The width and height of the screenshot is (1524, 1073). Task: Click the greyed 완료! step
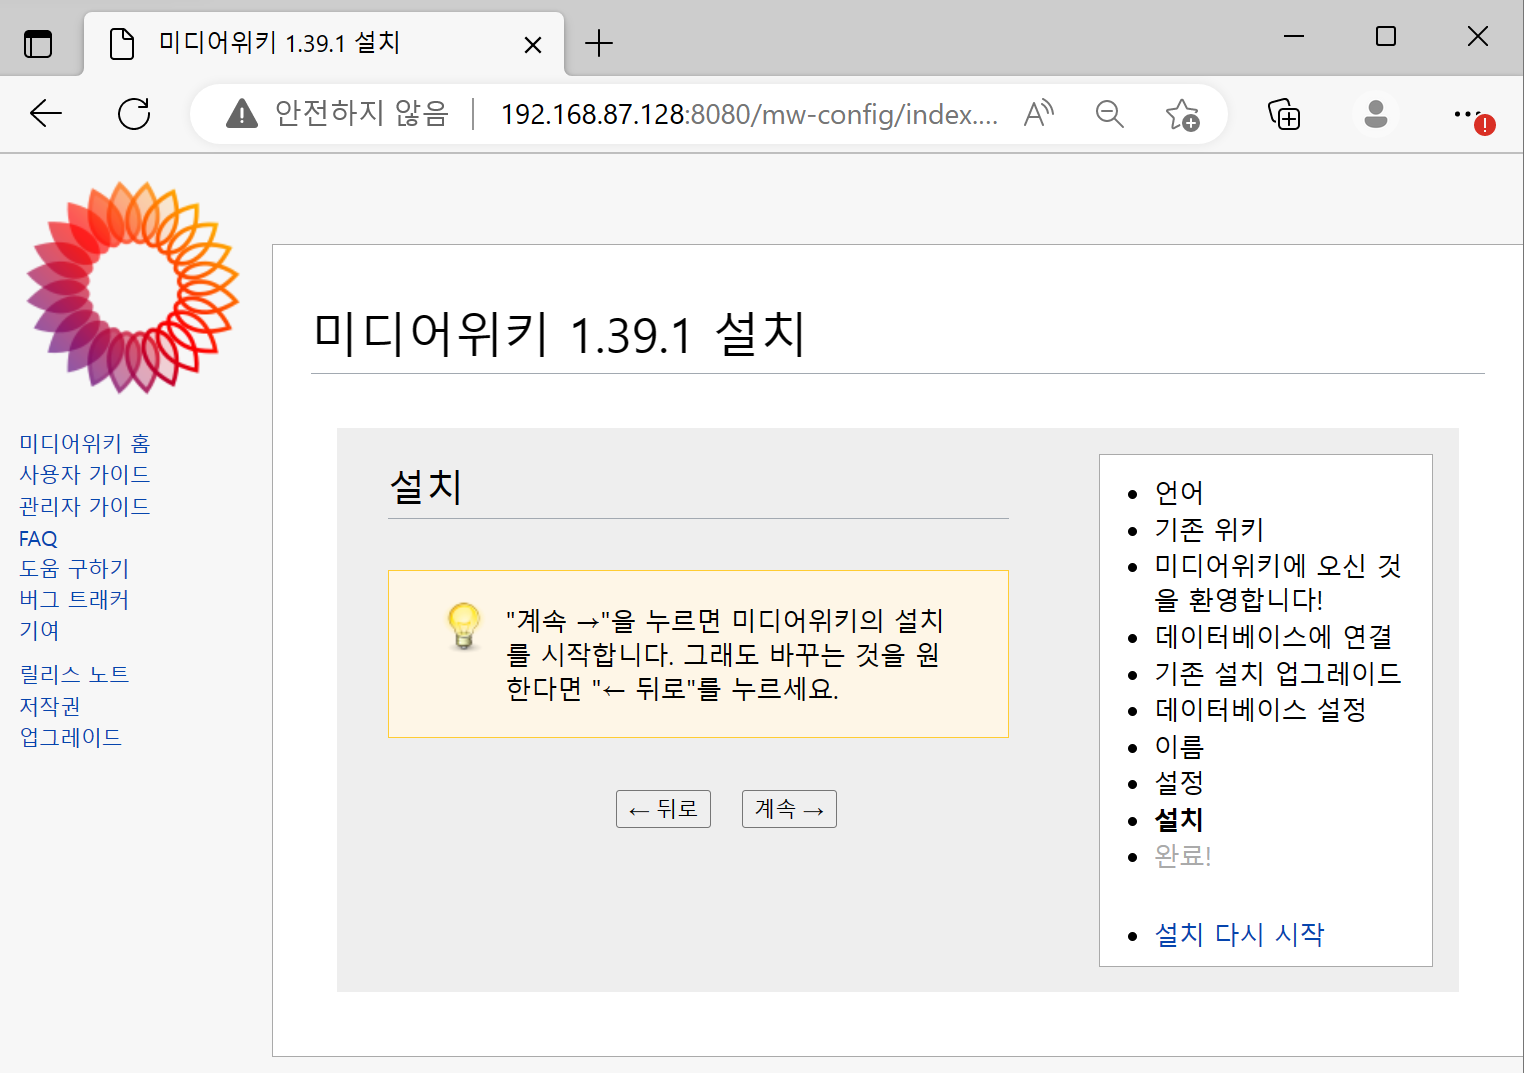(1183, 855)
